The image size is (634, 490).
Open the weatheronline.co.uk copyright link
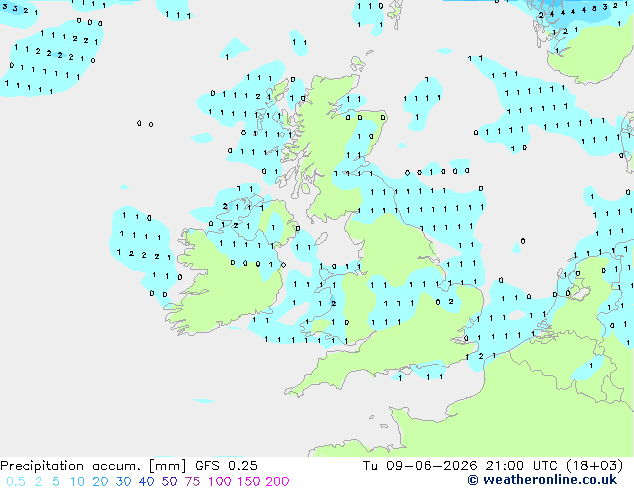(x=543, y=480)
